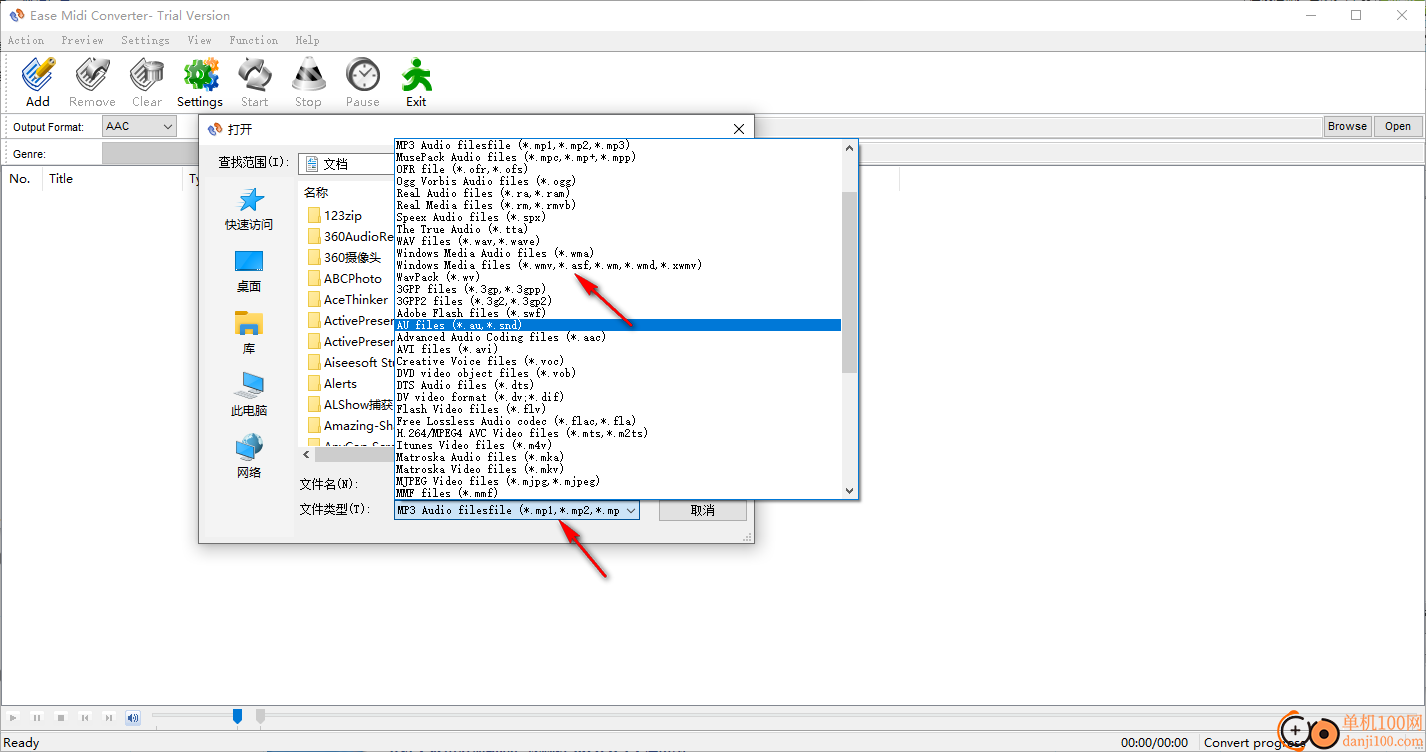Open the View menu
Viewport: 1426px width, 752px height.
tap(200, 40)
